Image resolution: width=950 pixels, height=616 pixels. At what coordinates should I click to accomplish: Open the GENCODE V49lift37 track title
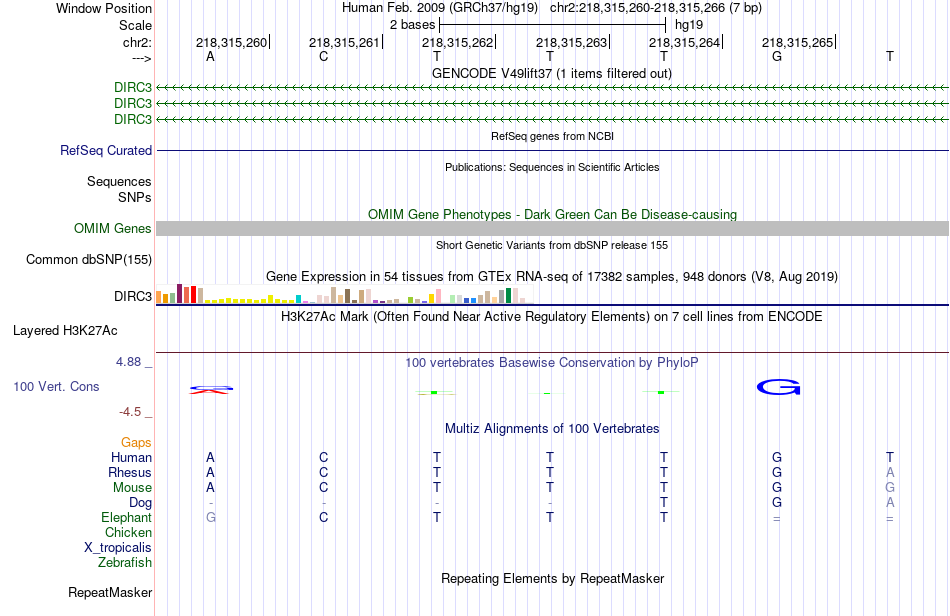[x=552, y=73]
